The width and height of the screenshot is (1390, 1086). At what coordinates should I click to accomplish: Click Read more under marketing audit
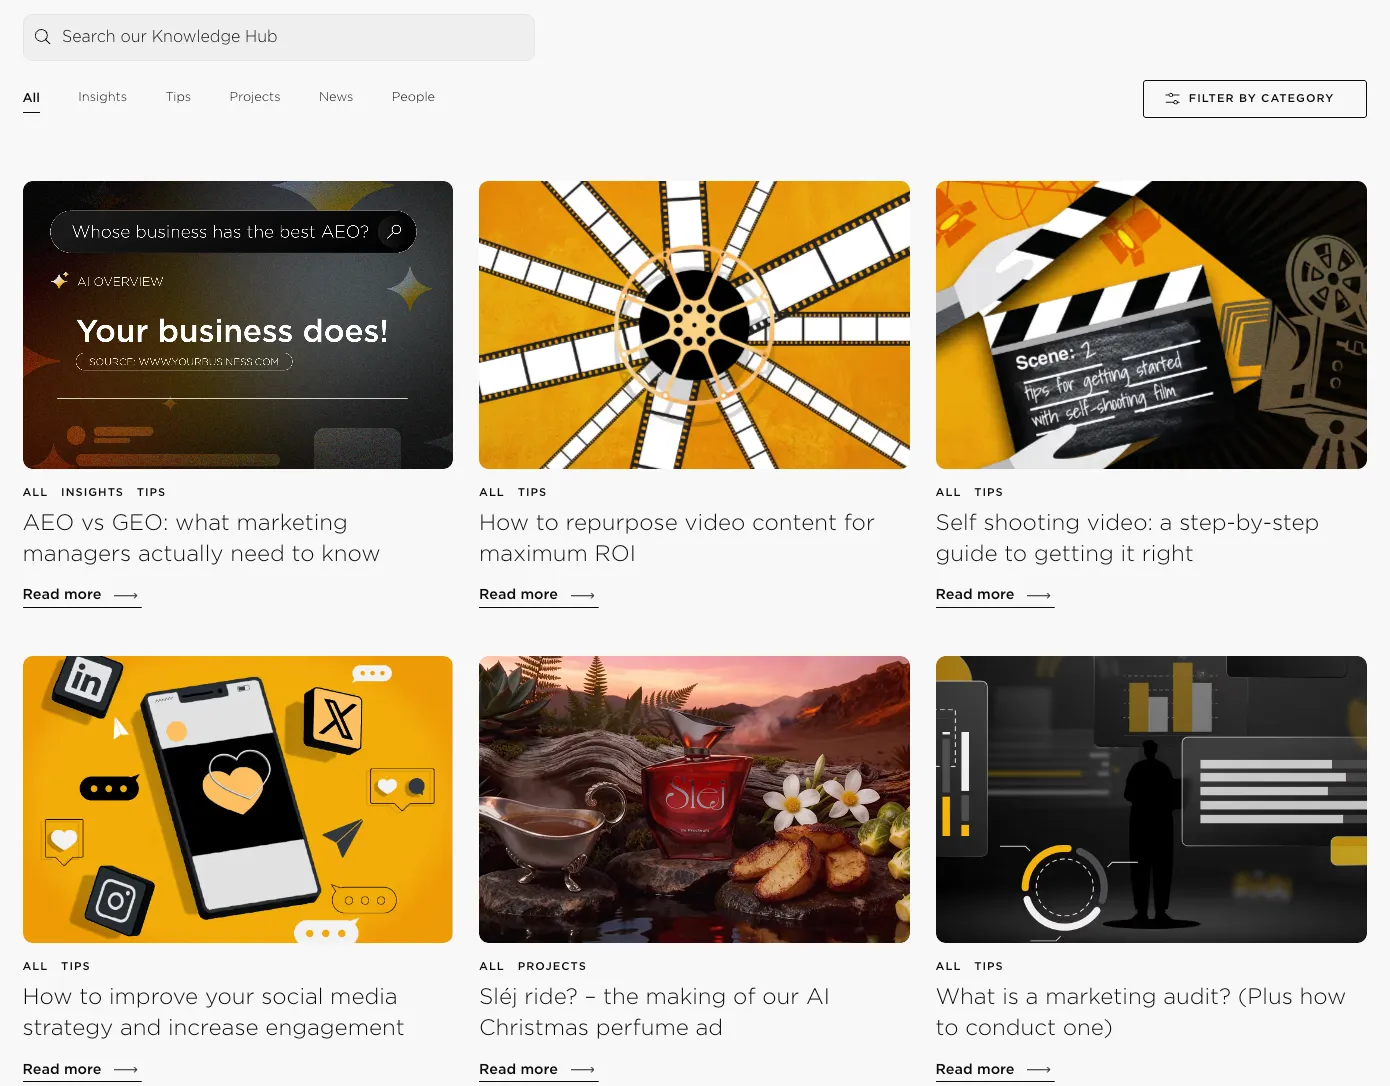pyautogui.click(x=994, y=1070)
